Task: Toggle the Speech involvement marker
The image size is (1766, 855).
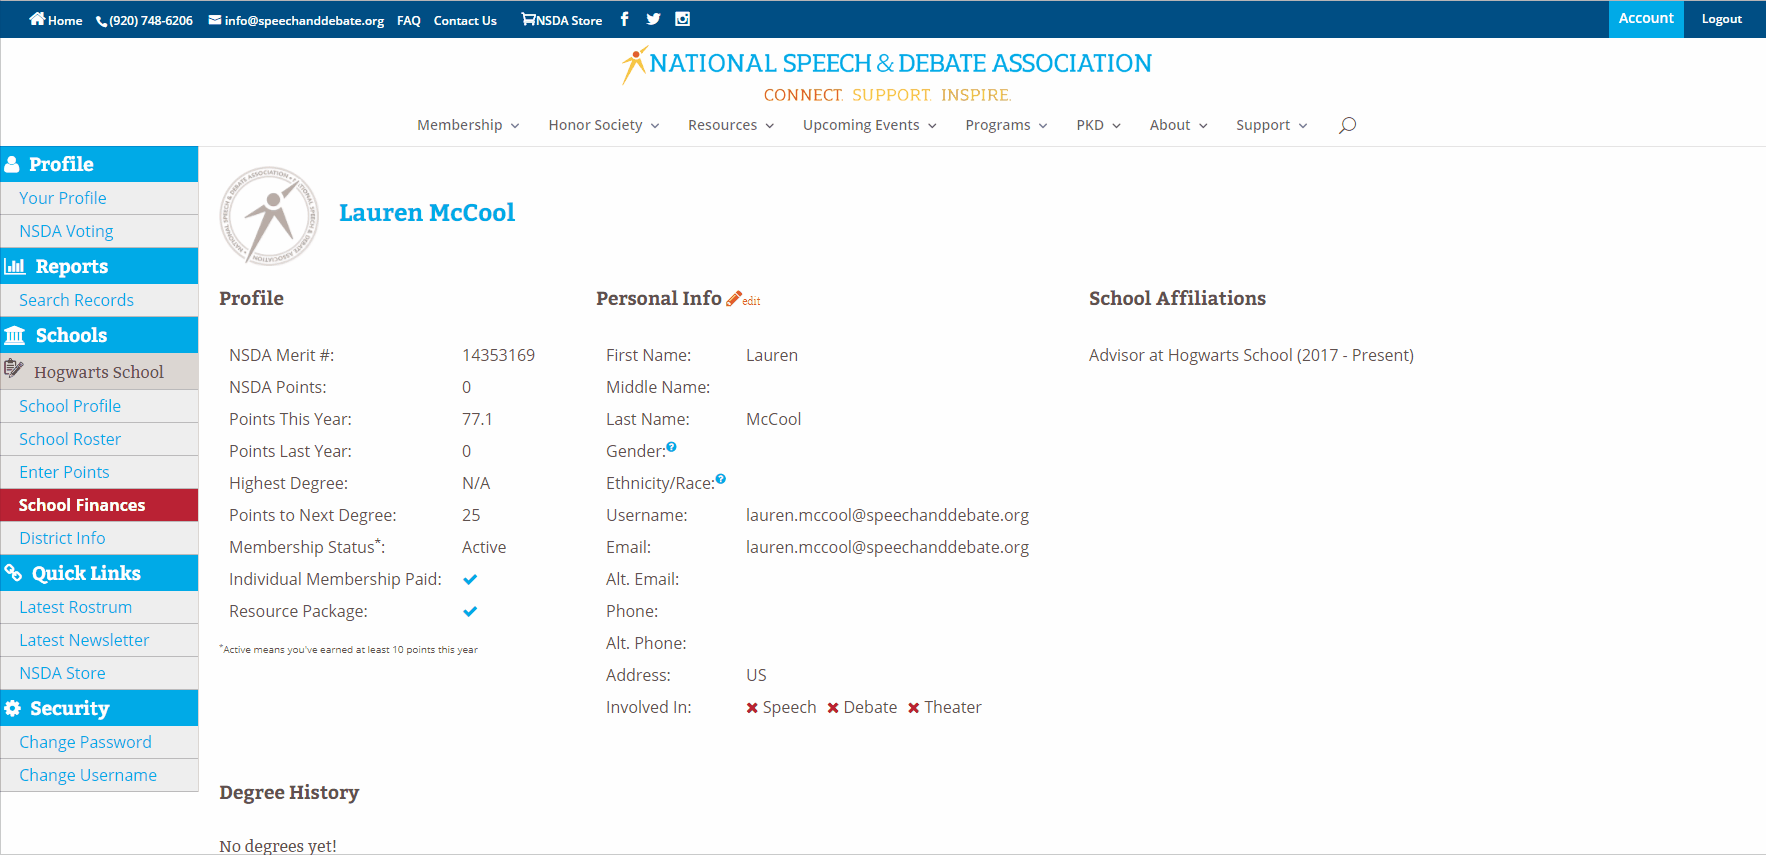Action: click(752, 708)
